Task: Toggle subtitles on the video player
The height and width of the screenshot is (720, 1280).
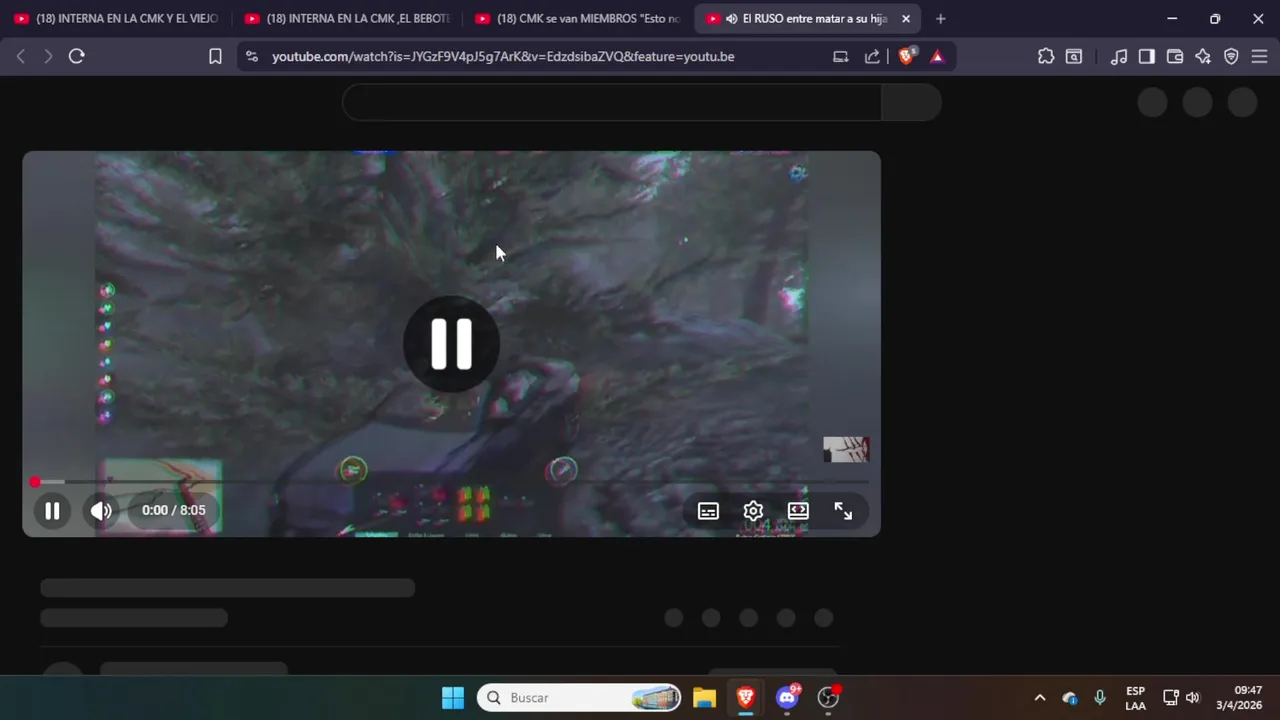Action: [708, 511]
